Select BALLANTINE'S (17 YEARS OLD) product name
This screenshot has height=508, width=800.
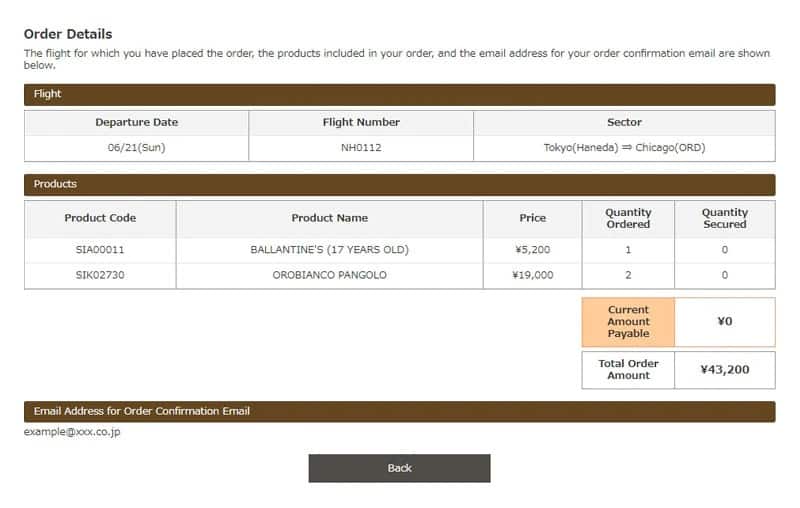click(329, 249)
